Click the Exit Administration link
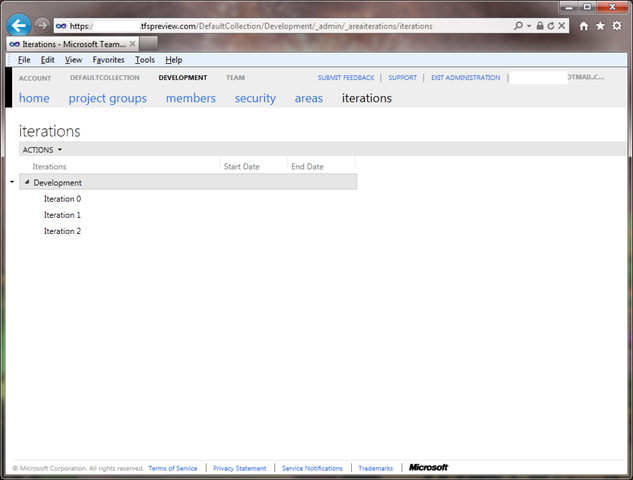 pyautogui.click(x=465, y=77)
